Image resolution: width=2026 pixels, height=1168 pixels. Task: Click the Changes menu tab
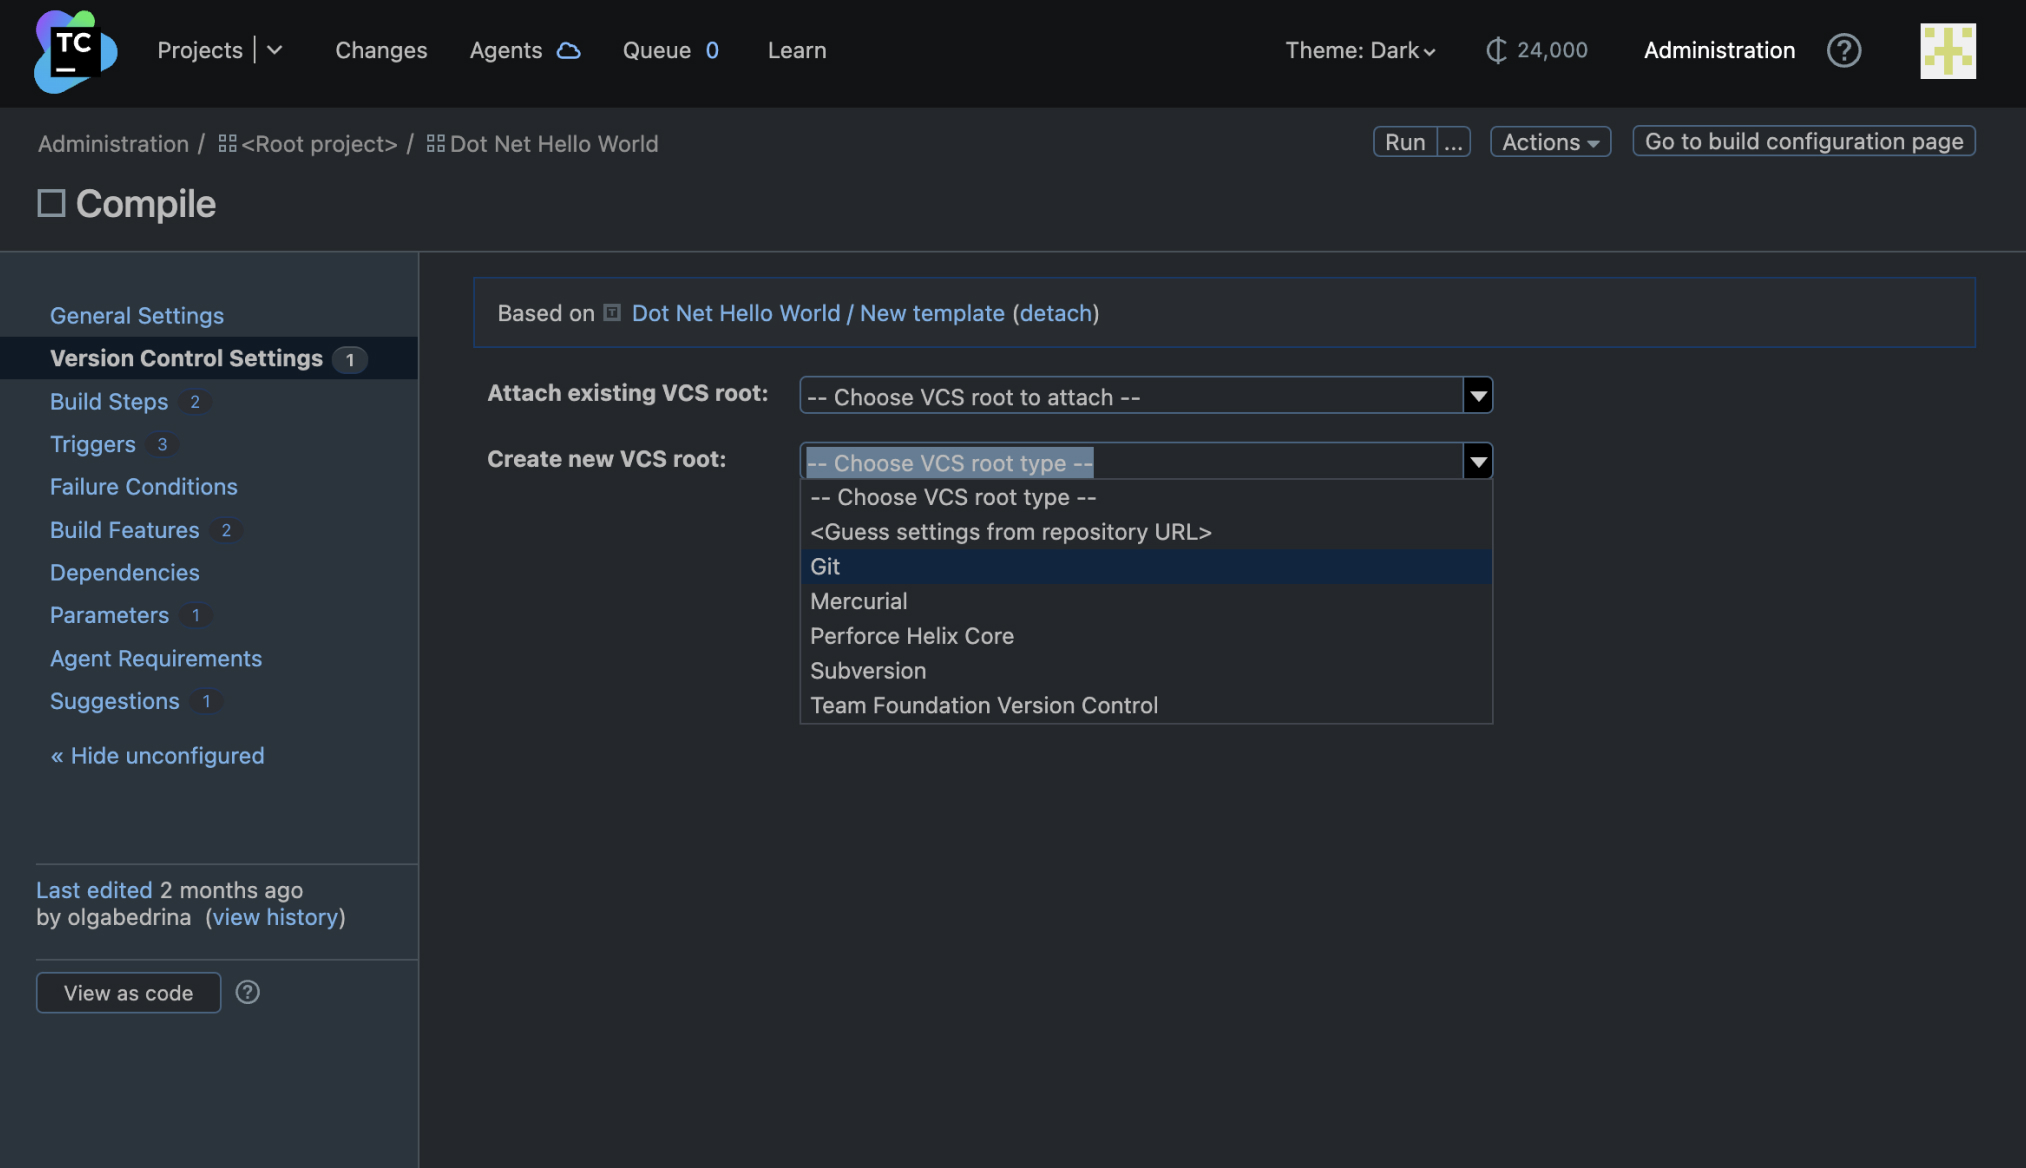click(x=381, y=50)
